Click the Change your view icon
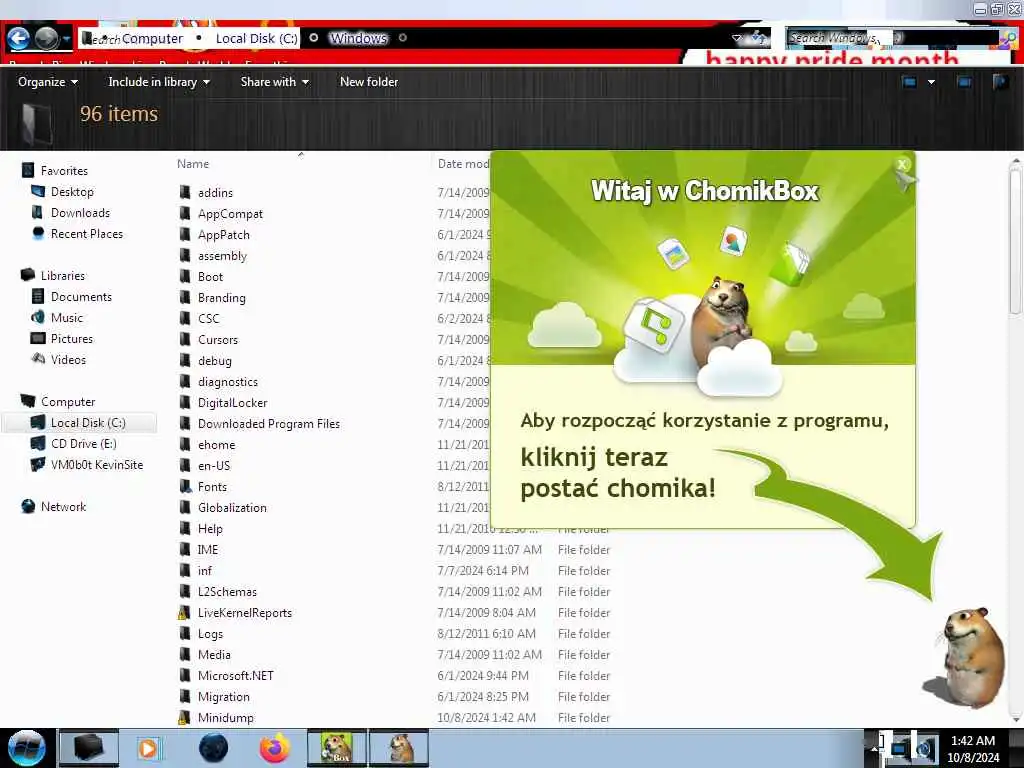The width and height of the screenshot is (1024, 768). (909, 82)
